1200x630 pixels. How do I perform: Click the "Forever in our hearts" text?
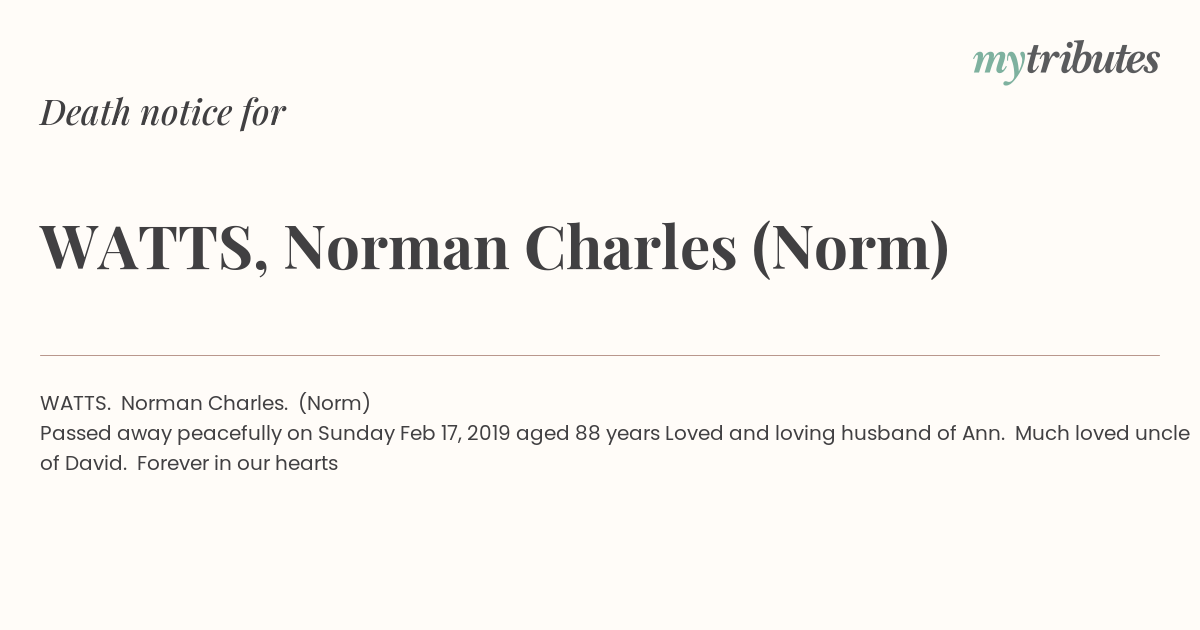[x=238, y=463]
